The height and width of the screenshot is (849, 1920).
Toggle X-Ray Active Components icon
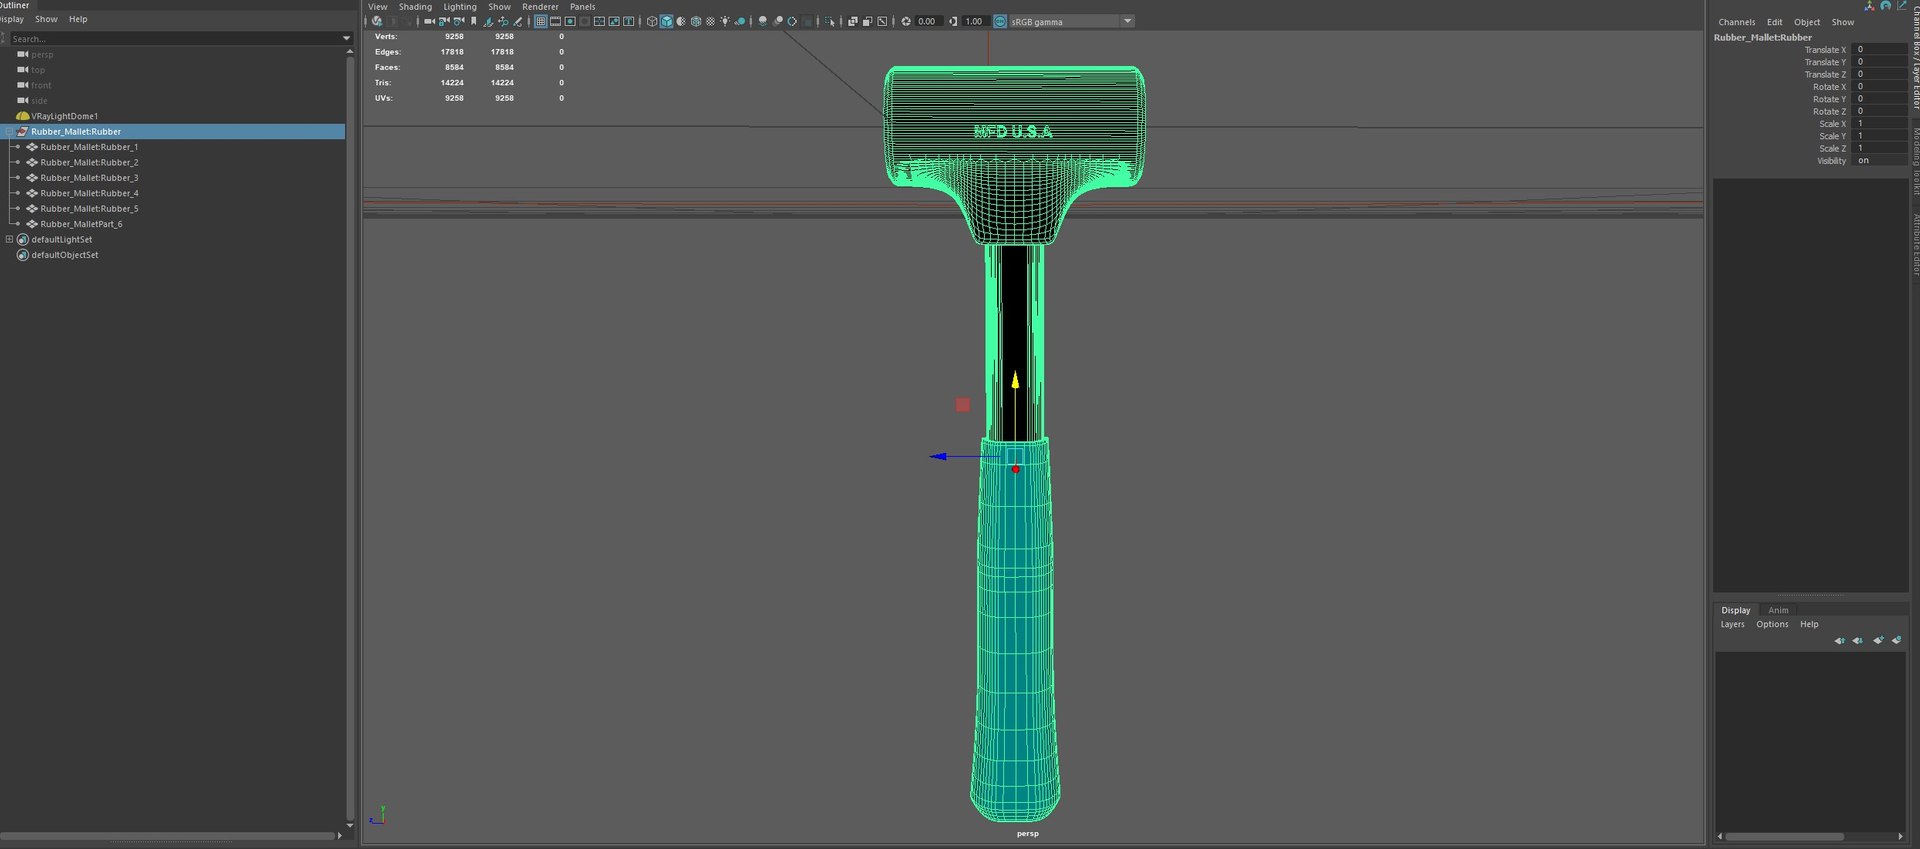pyautogui.click(x=867, y=21)
